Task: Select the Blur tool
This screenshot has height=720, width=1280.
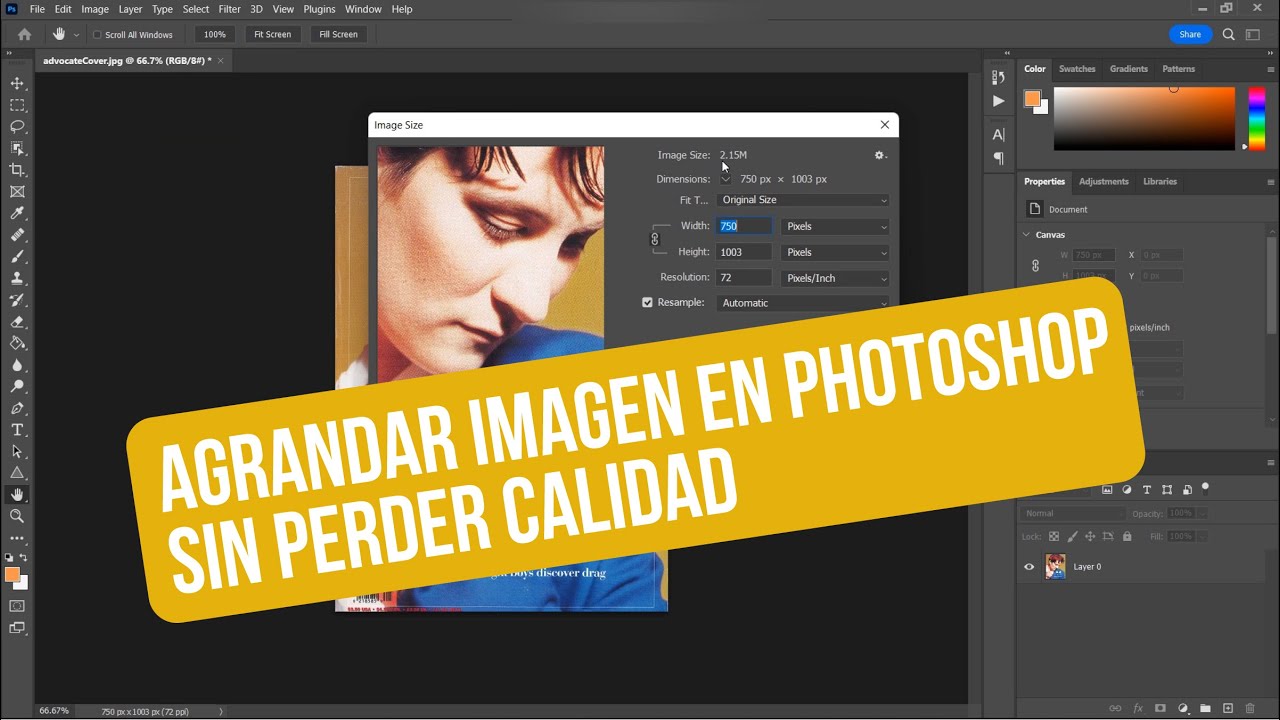Action: [17, 365]
